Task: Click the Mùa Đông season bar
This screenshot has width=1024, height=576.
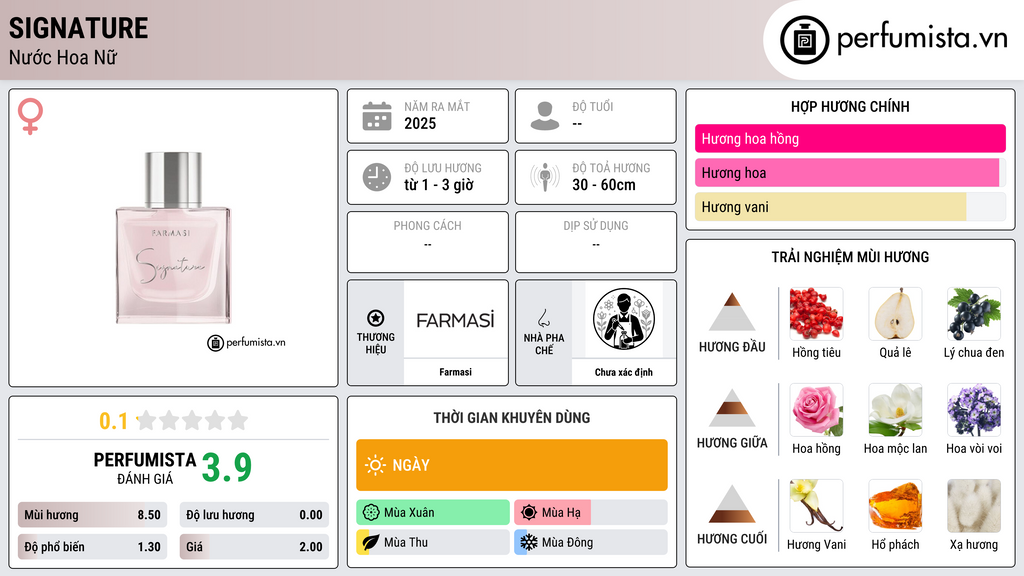Action: 591,542
